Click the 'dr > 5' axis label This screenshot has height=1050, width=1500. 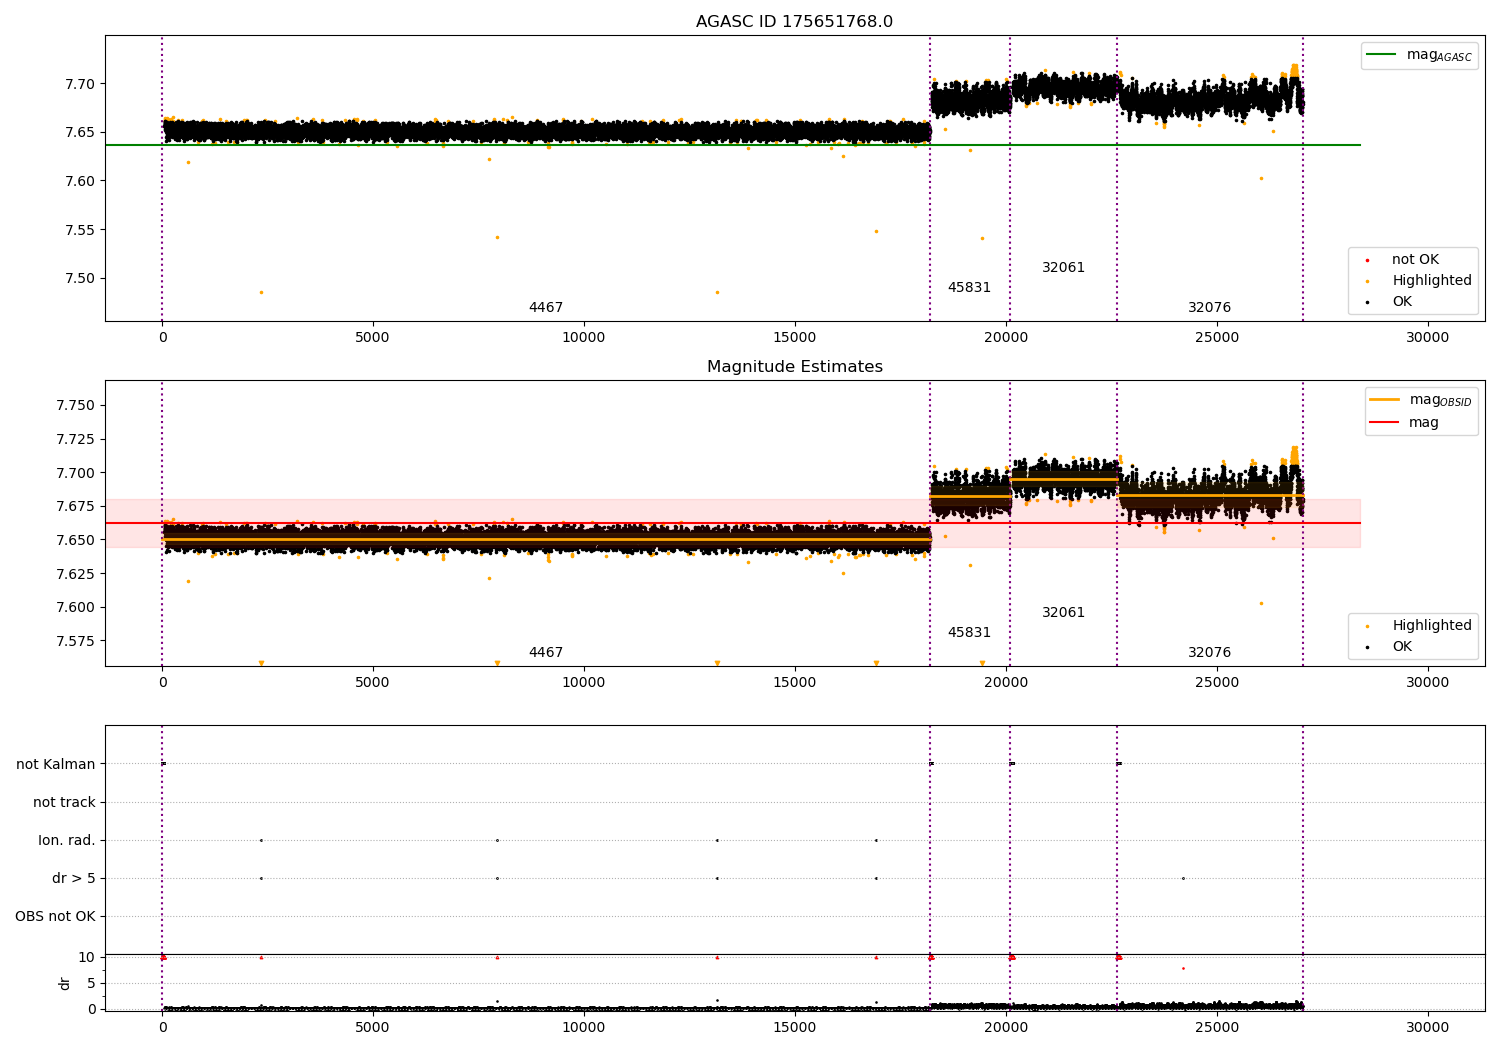[x=74, y=878]
